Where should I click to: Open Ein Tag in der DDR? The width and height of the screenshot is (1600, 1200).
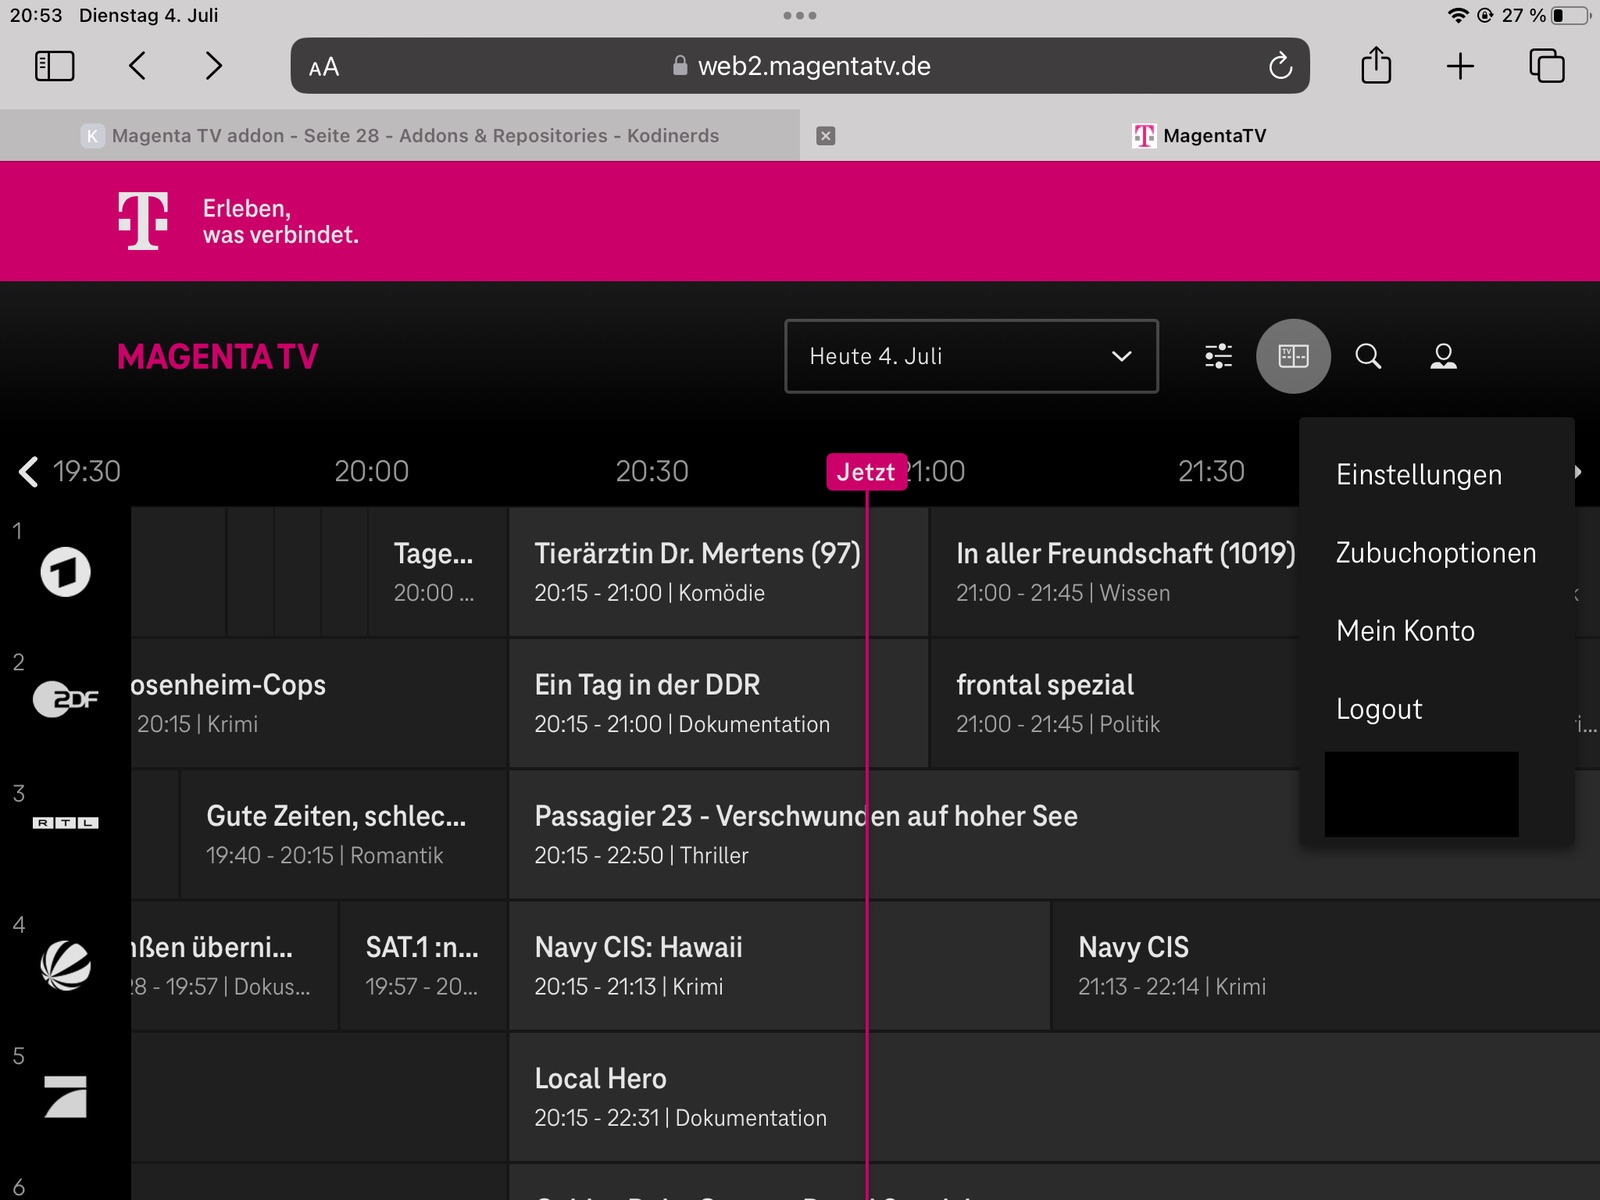pos(718,703)
